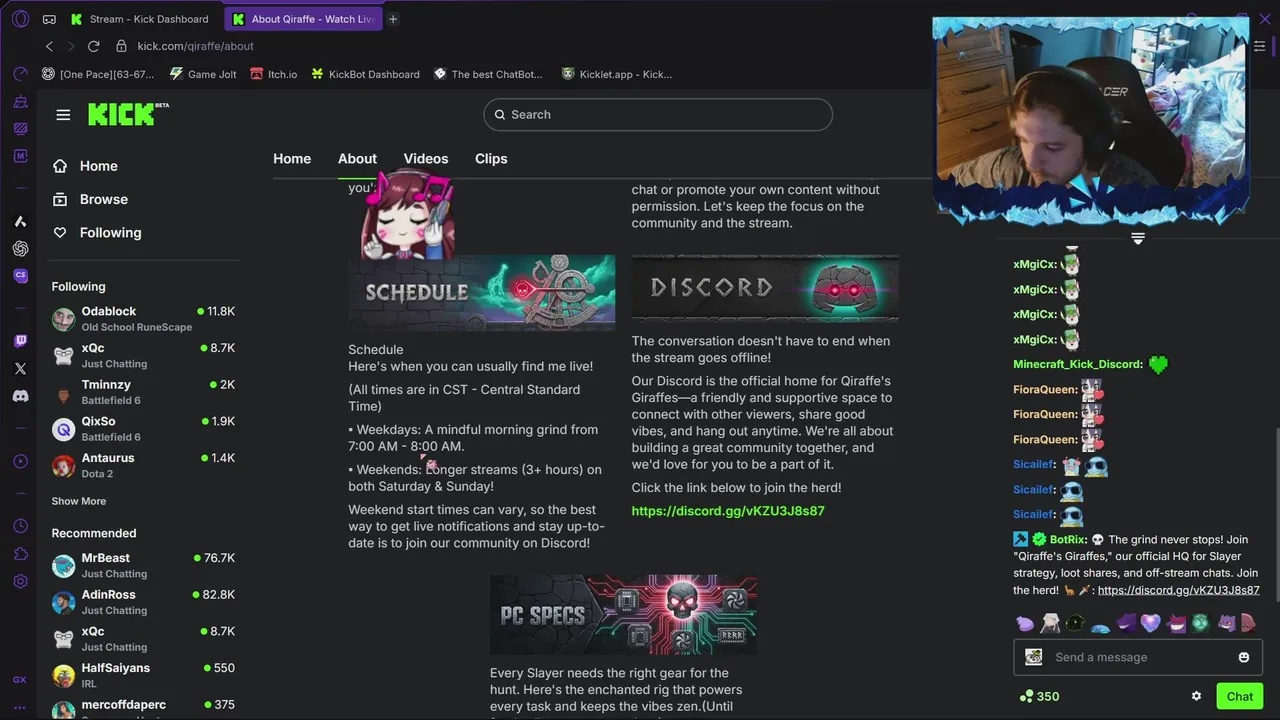Viewport: 1280px width, 720px height.
Task: Click the DISCORD banner image
Action: [765, 288]
